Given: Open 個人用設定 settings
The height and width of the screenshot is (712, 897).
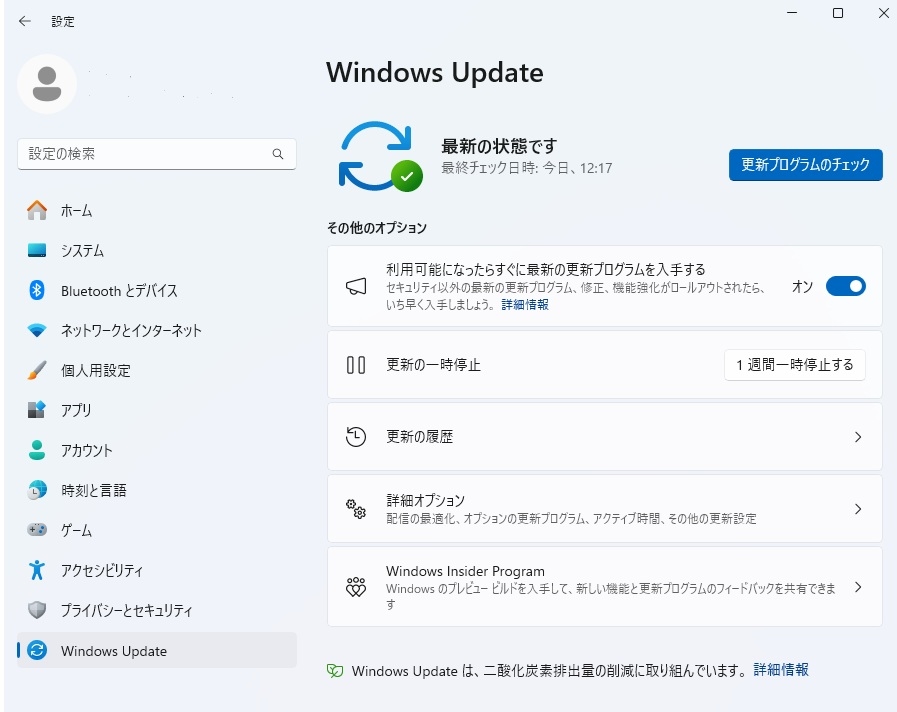Looking at the screenshot, I should [x=157, y=371].
